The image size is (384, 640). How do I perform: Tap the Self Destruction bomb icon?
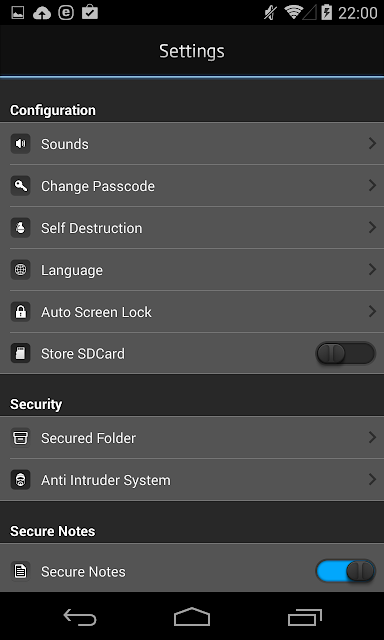[x=20, y=228]
